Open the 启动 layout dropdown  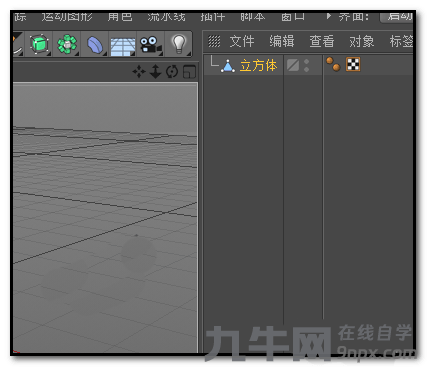coord(397,16)
